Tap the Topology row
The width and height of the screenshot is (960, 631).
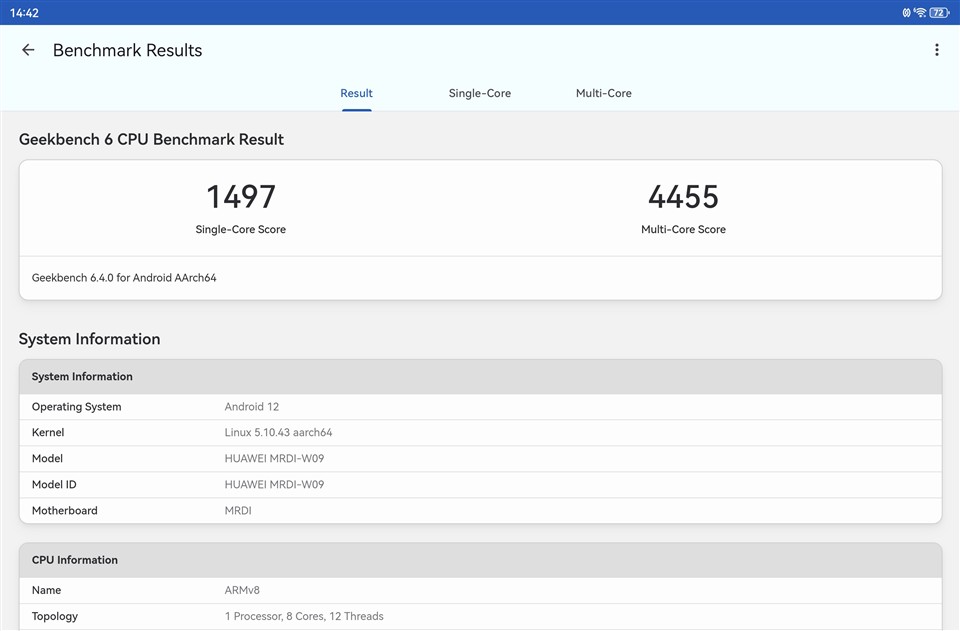pos(480,616)
